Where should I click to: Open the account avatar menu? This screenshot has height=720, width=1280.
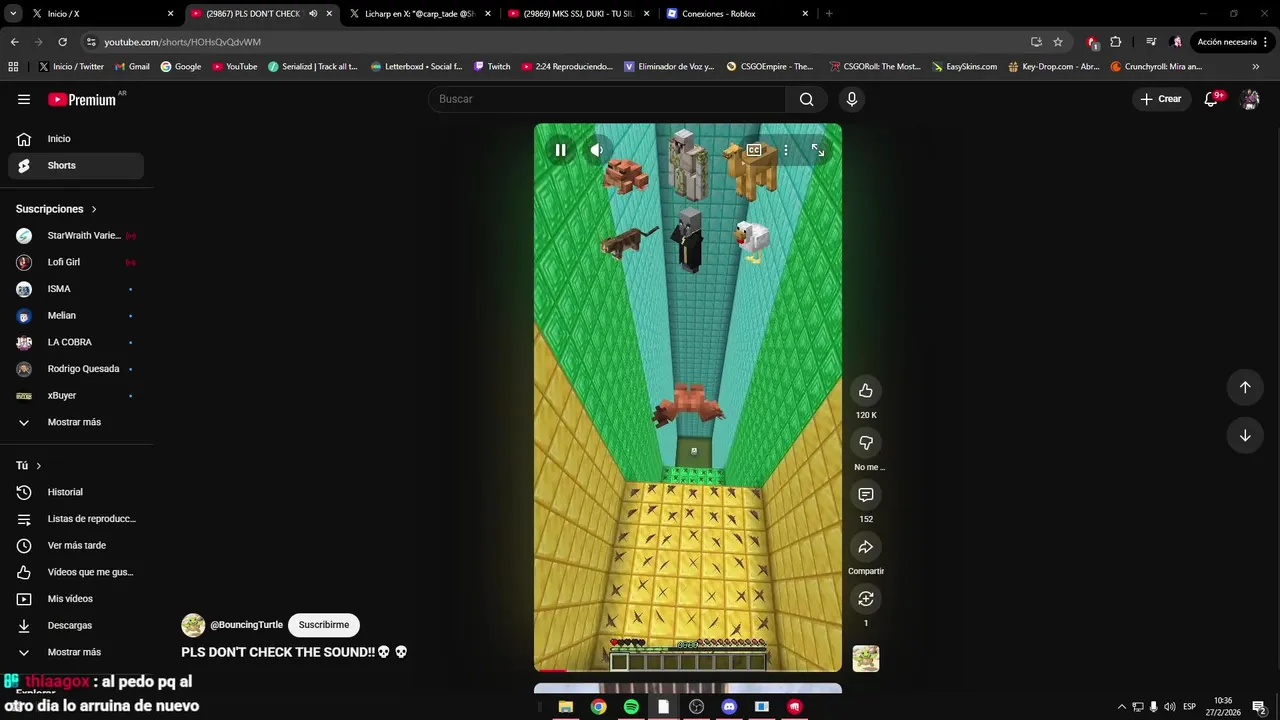[1250, 99]
